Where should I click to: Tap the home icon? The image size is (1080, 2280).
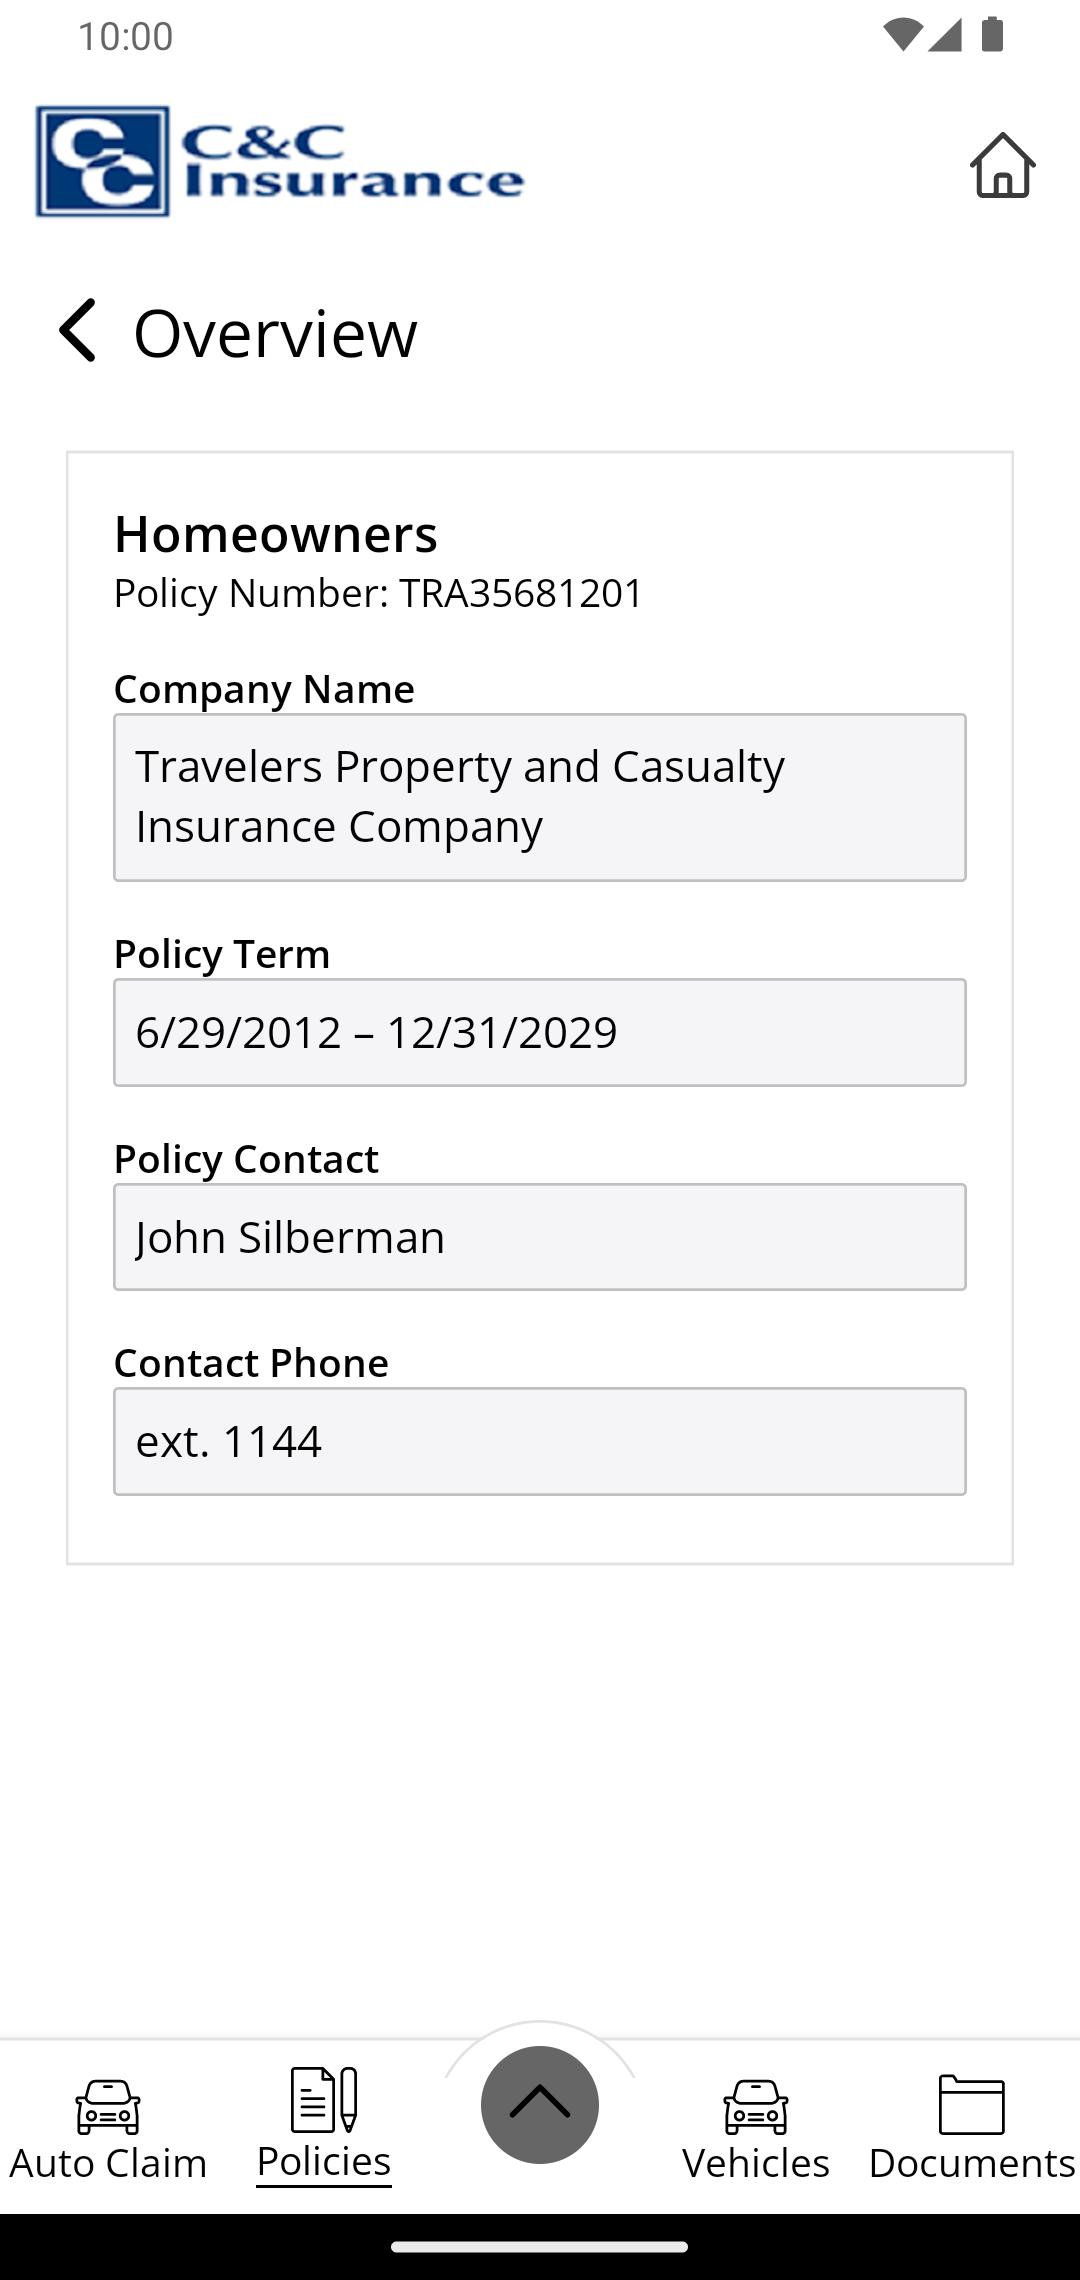[1002, 165]
